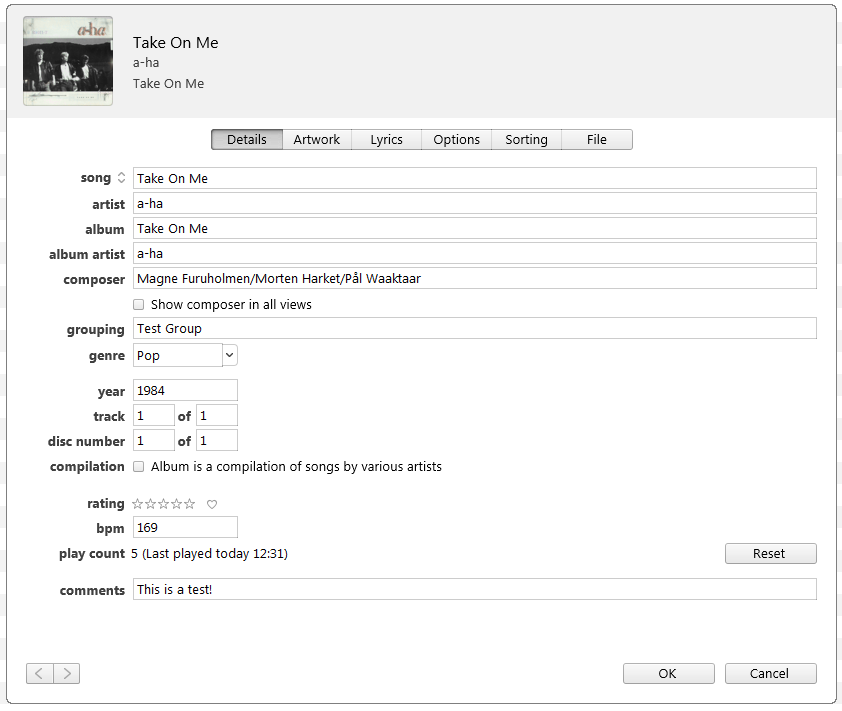Click the comments field
Viewport: 842px width, 711px height.
point(475,589)
